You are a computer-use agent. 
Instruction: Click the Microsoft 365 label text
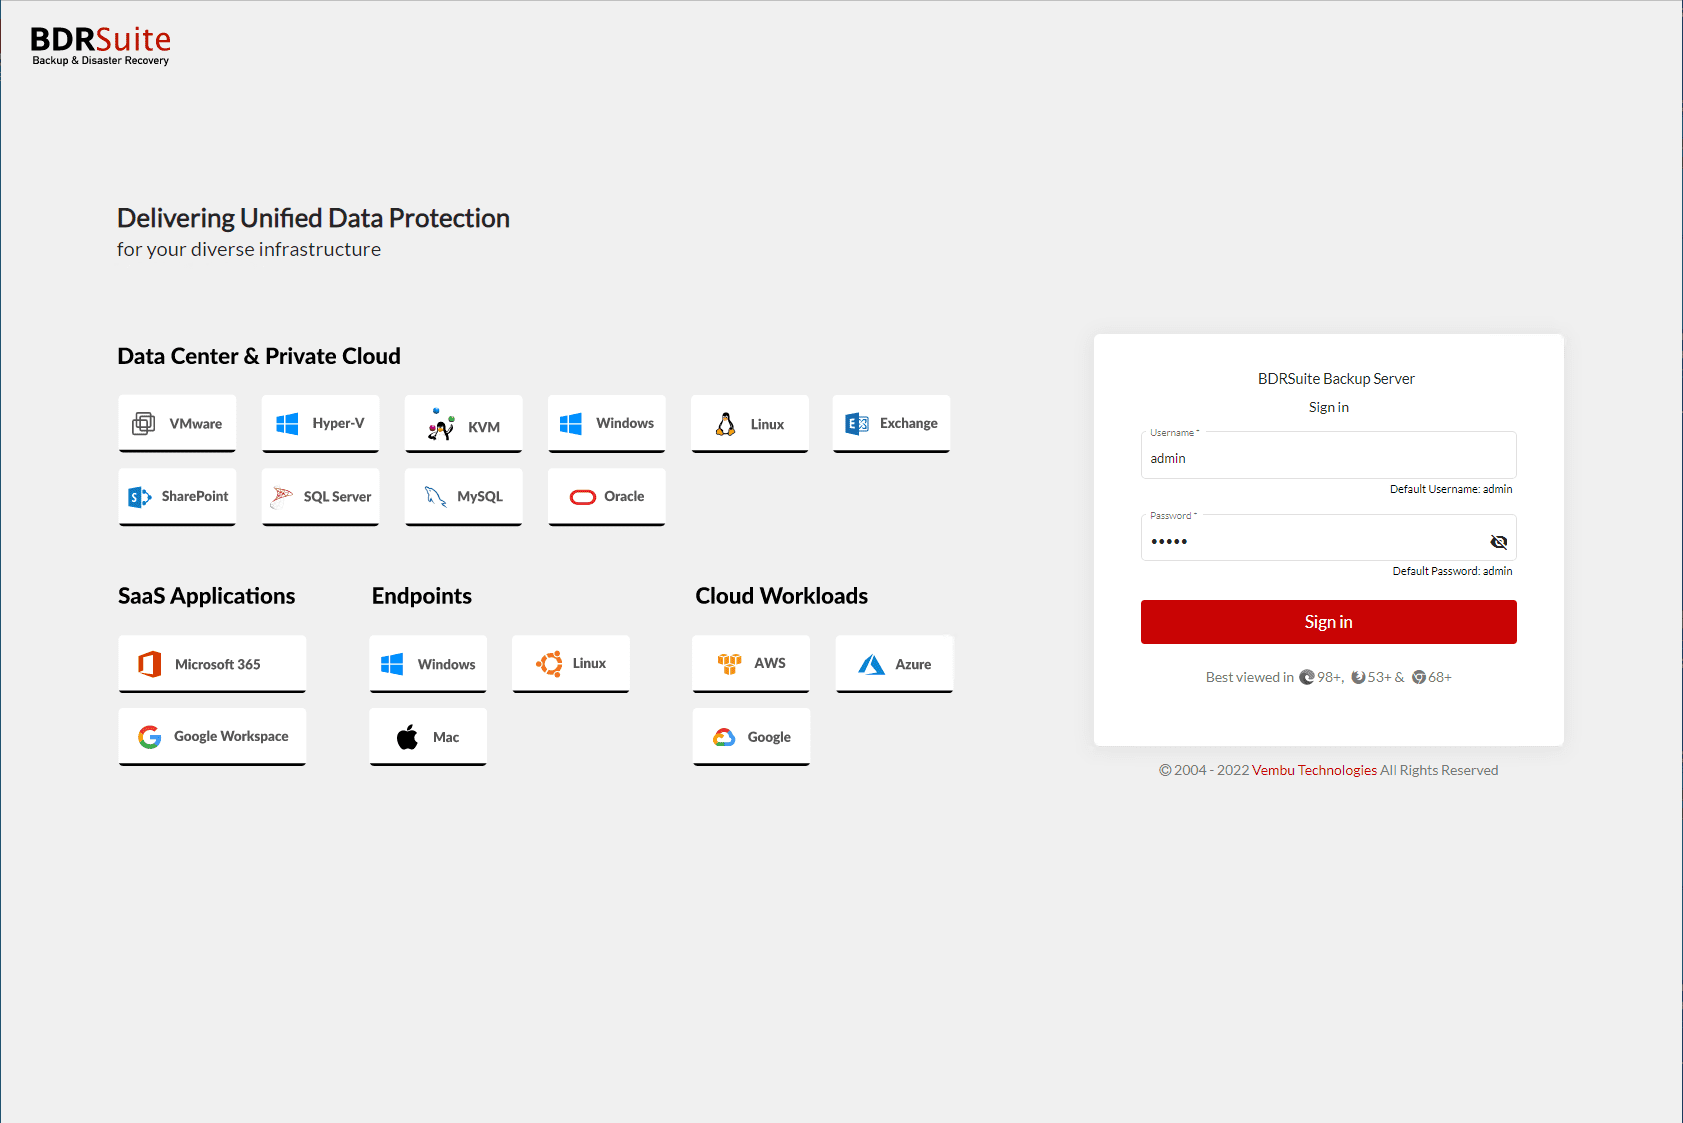[x=218, y=664]
